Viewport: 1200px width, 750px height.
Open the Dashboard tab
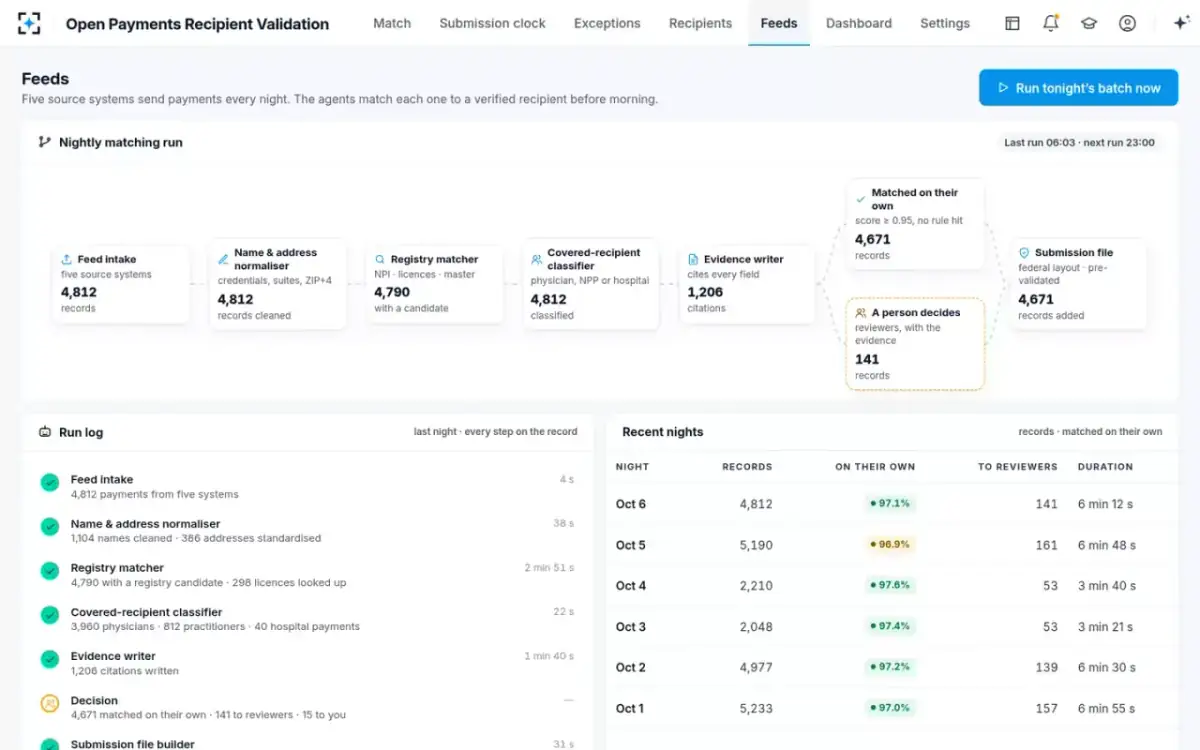click(x=859, y=23)
